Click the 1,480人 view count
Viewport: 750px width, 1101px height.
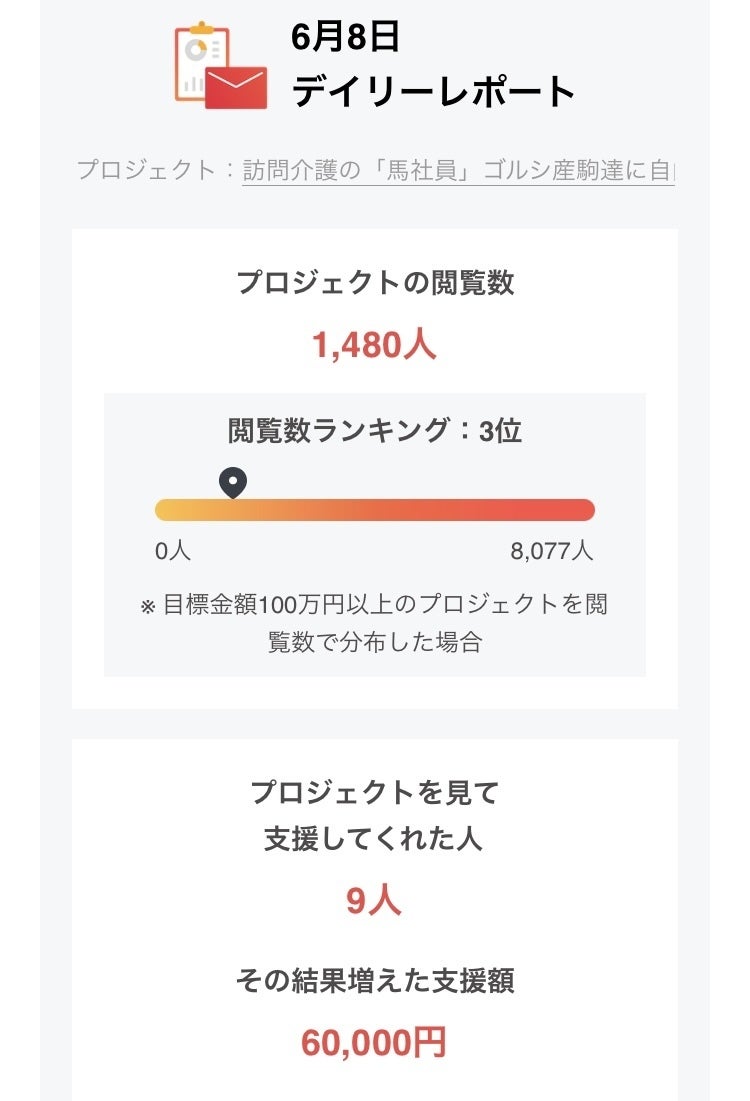375,346
